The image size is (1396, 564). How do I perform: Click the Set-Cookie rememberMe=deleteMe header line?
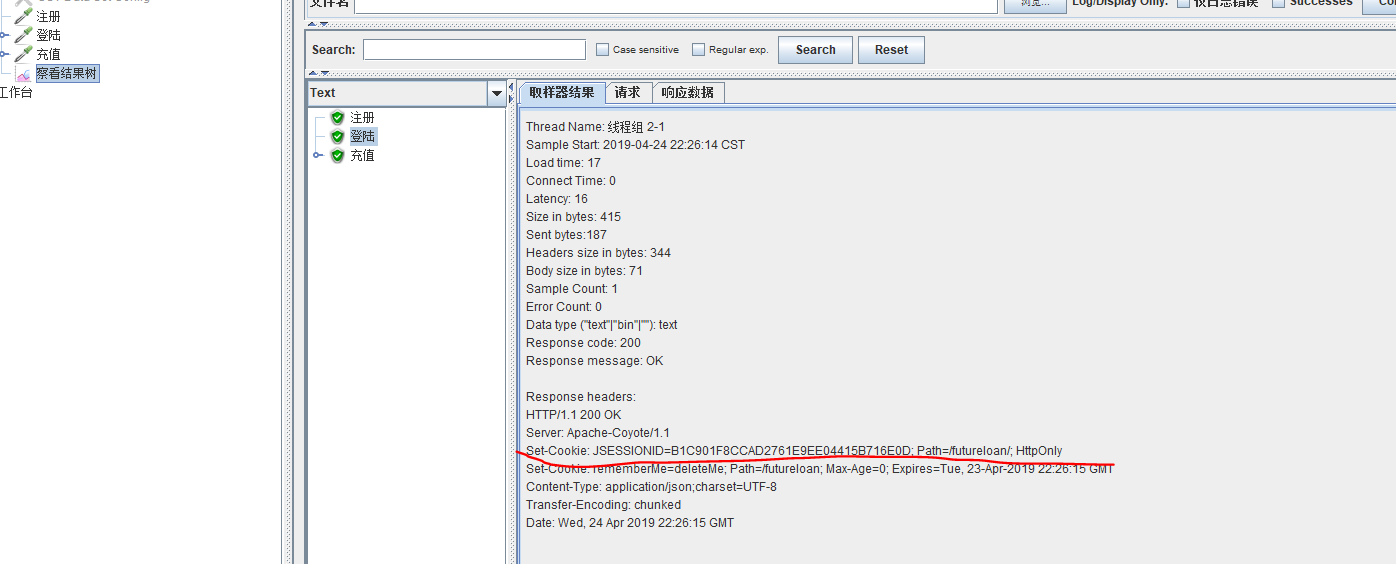(819, 469)
